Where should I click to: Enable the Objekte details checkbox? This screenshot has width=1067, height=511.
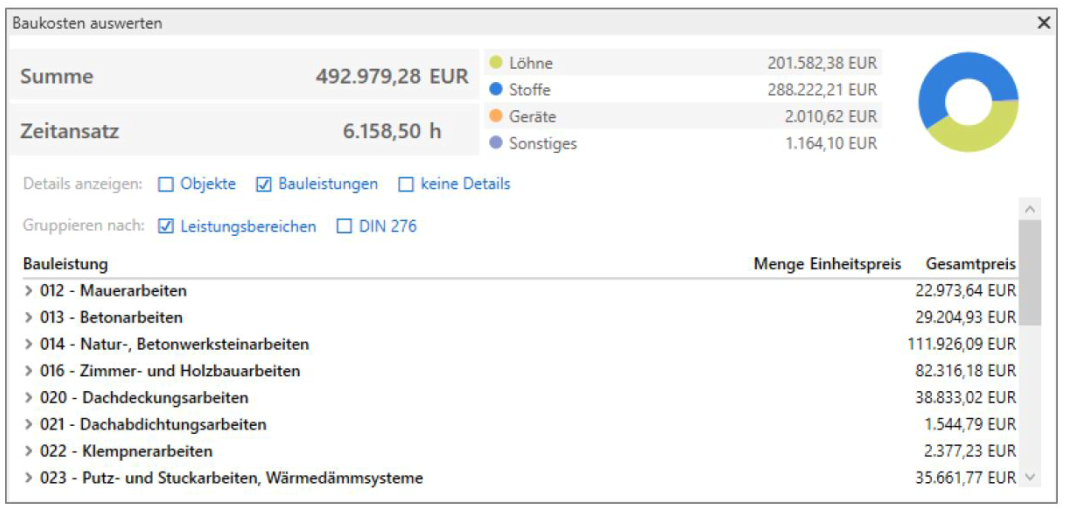166,184
